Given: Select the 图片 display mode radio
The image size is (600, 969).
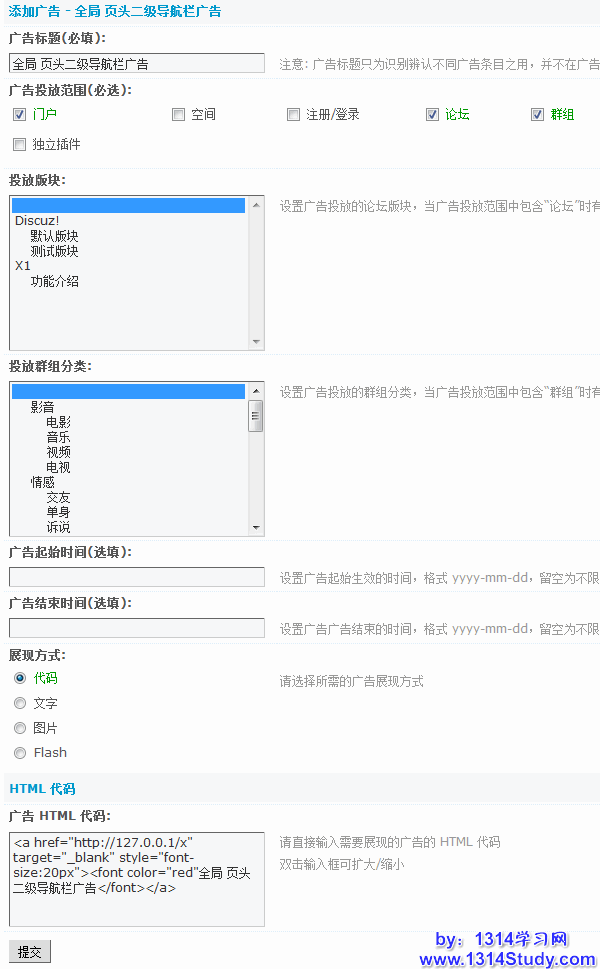Looking at the screenshot, I should [20, 728].
